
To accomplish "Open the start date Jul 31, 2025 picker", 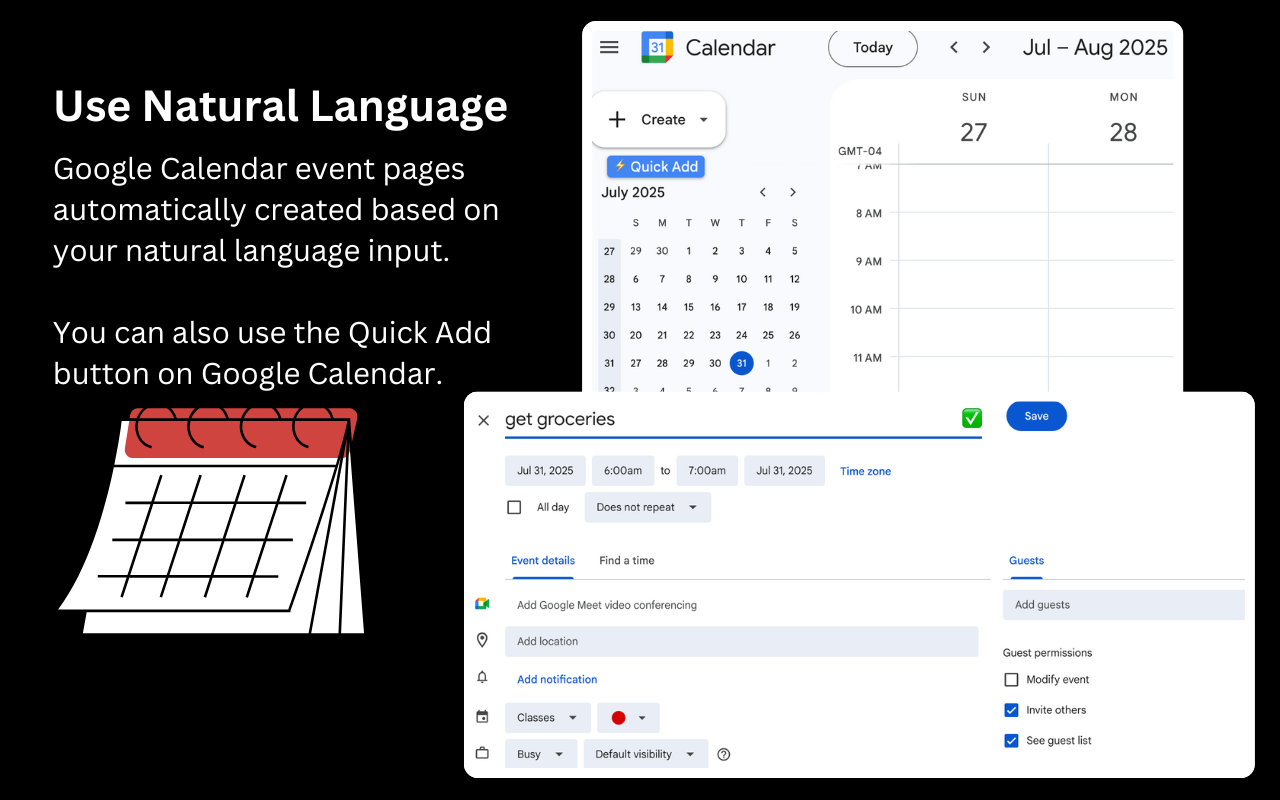I will (545, 470).
